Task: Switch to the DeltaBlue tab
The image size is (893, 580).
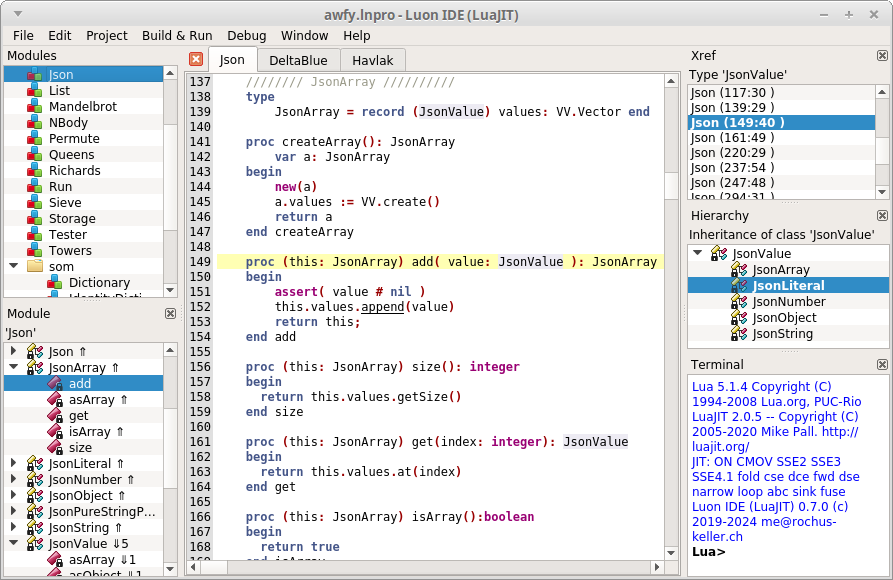Action: (298, 59)
